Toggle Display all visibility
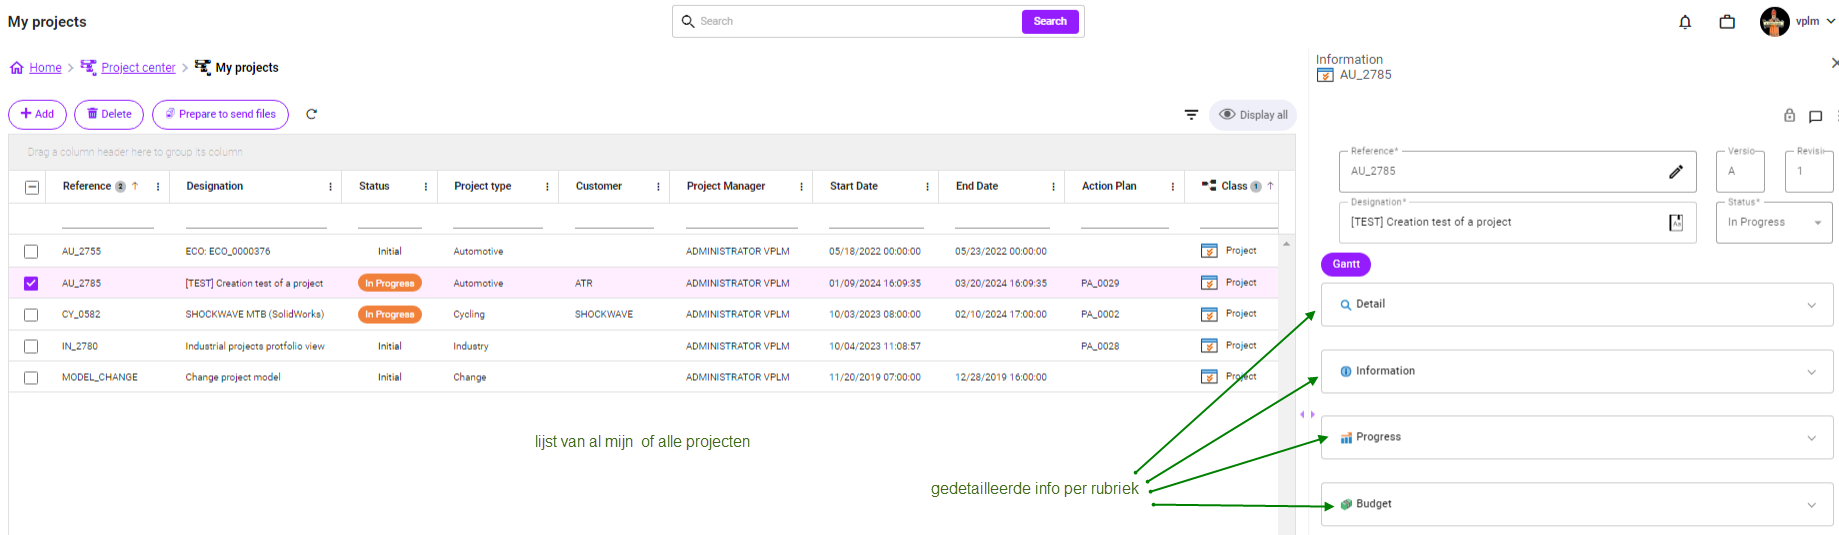 pos(1253,115)
